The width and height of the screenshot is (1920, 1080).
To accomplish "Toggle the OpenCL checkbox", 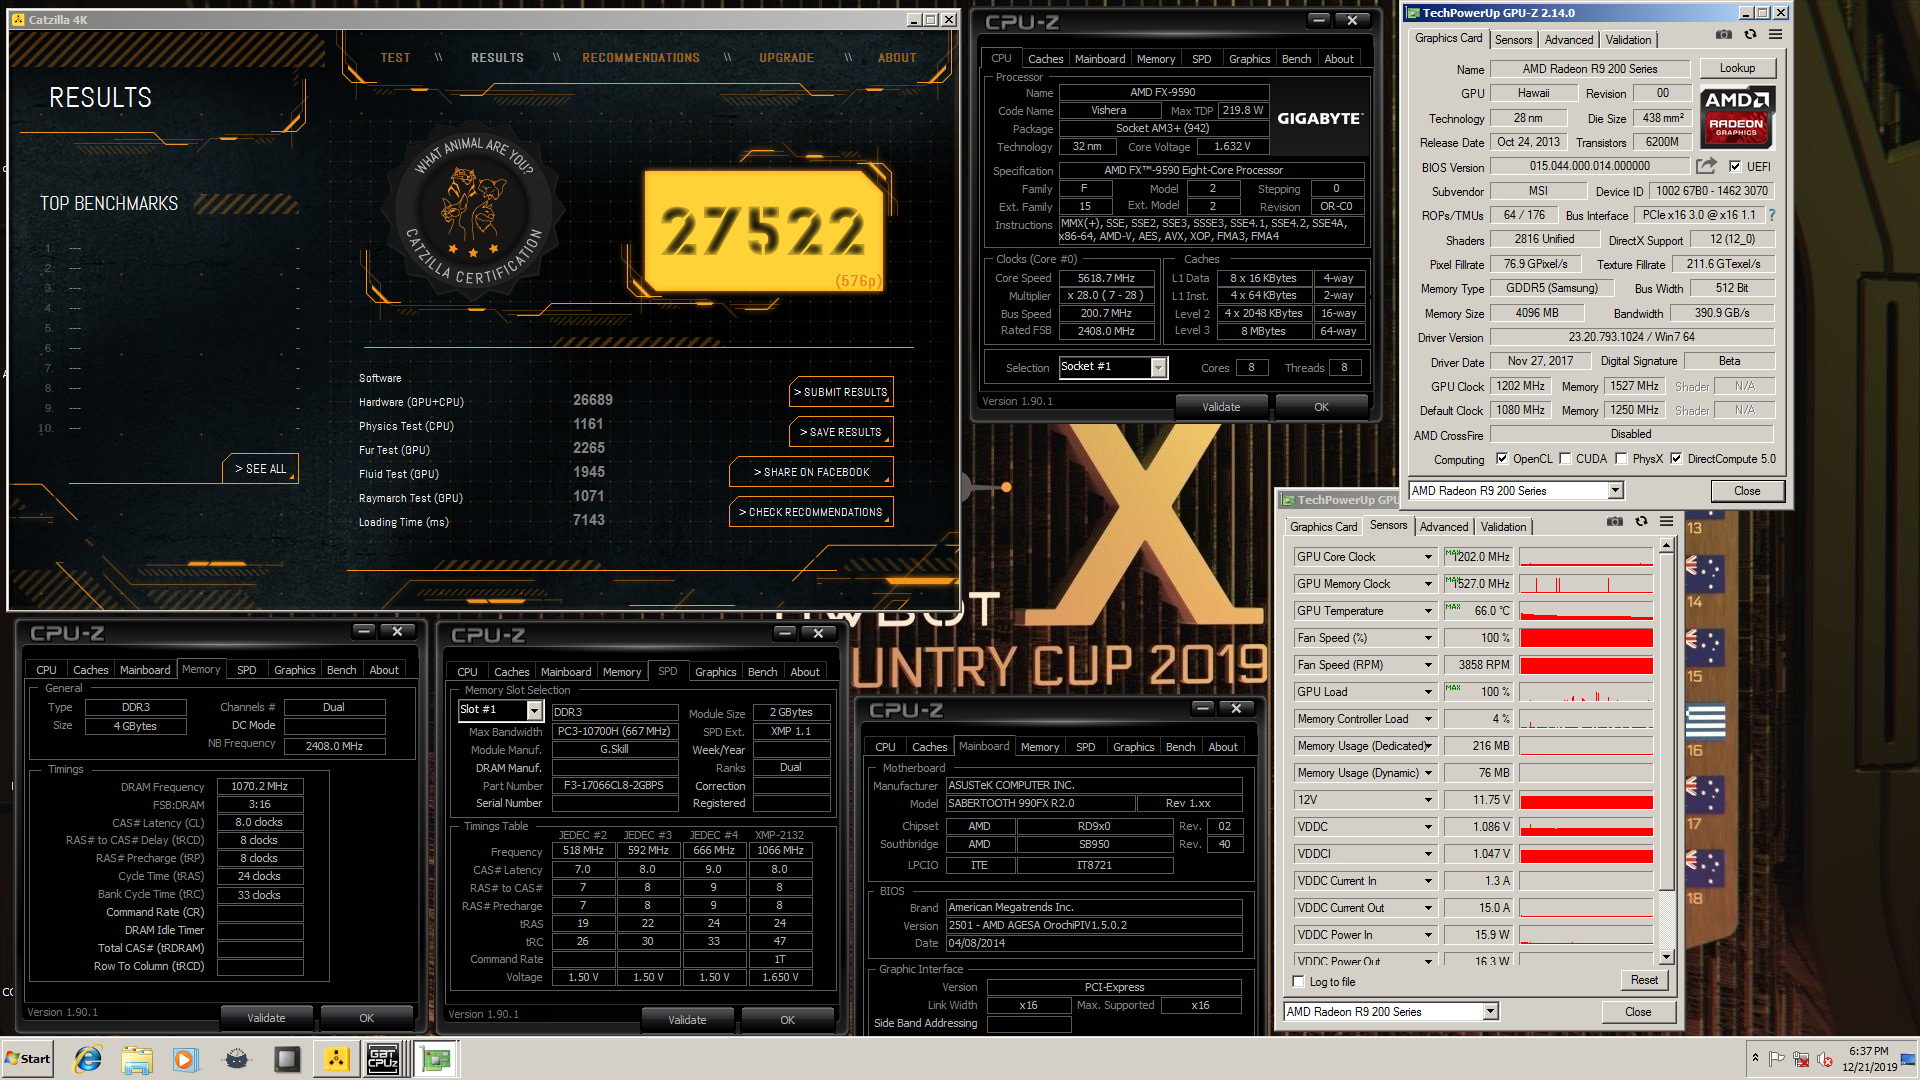I will (1502, 459).
